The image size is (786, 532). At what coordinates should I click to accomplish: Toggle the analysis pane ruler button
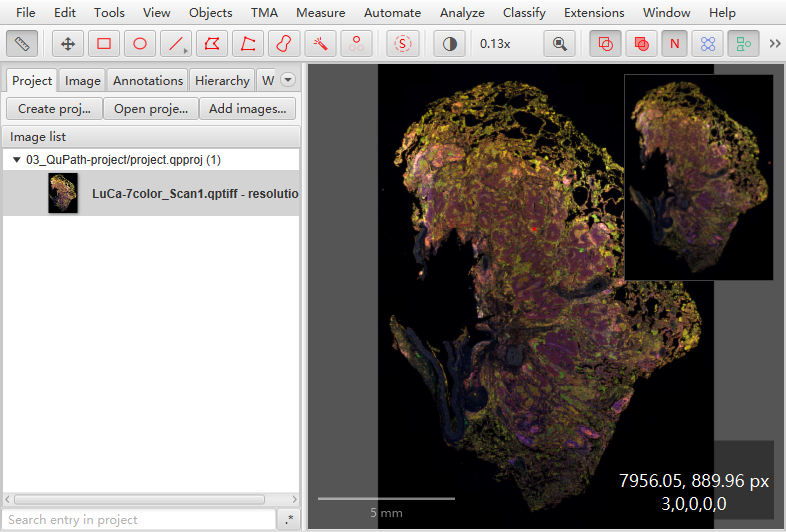[22, 44]
